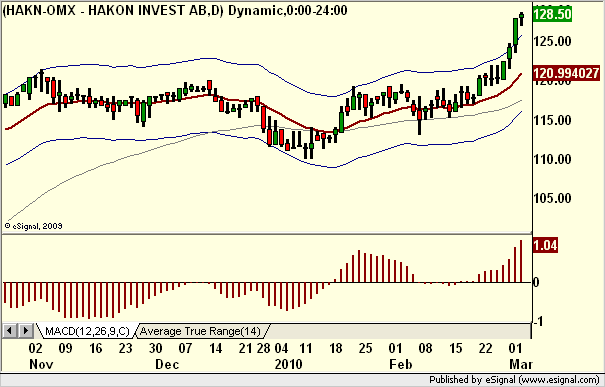Switch to the Average True Range(14) tab
The width and height of the screenshot is (605, 387).
point(200,331)
